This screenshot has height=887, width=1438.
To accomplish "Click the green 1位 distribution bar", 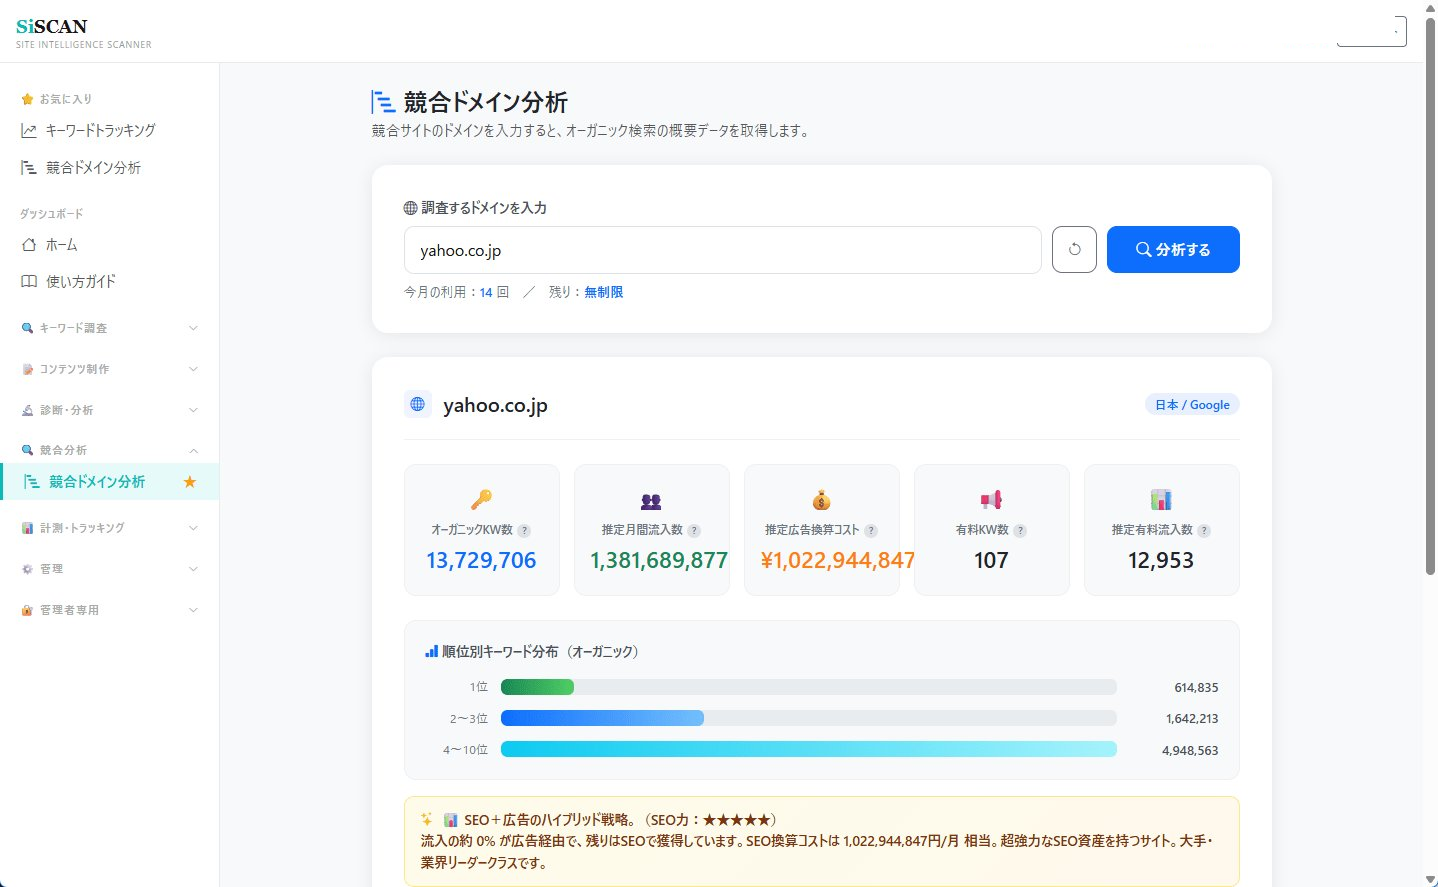I will [x=537, y=687].
